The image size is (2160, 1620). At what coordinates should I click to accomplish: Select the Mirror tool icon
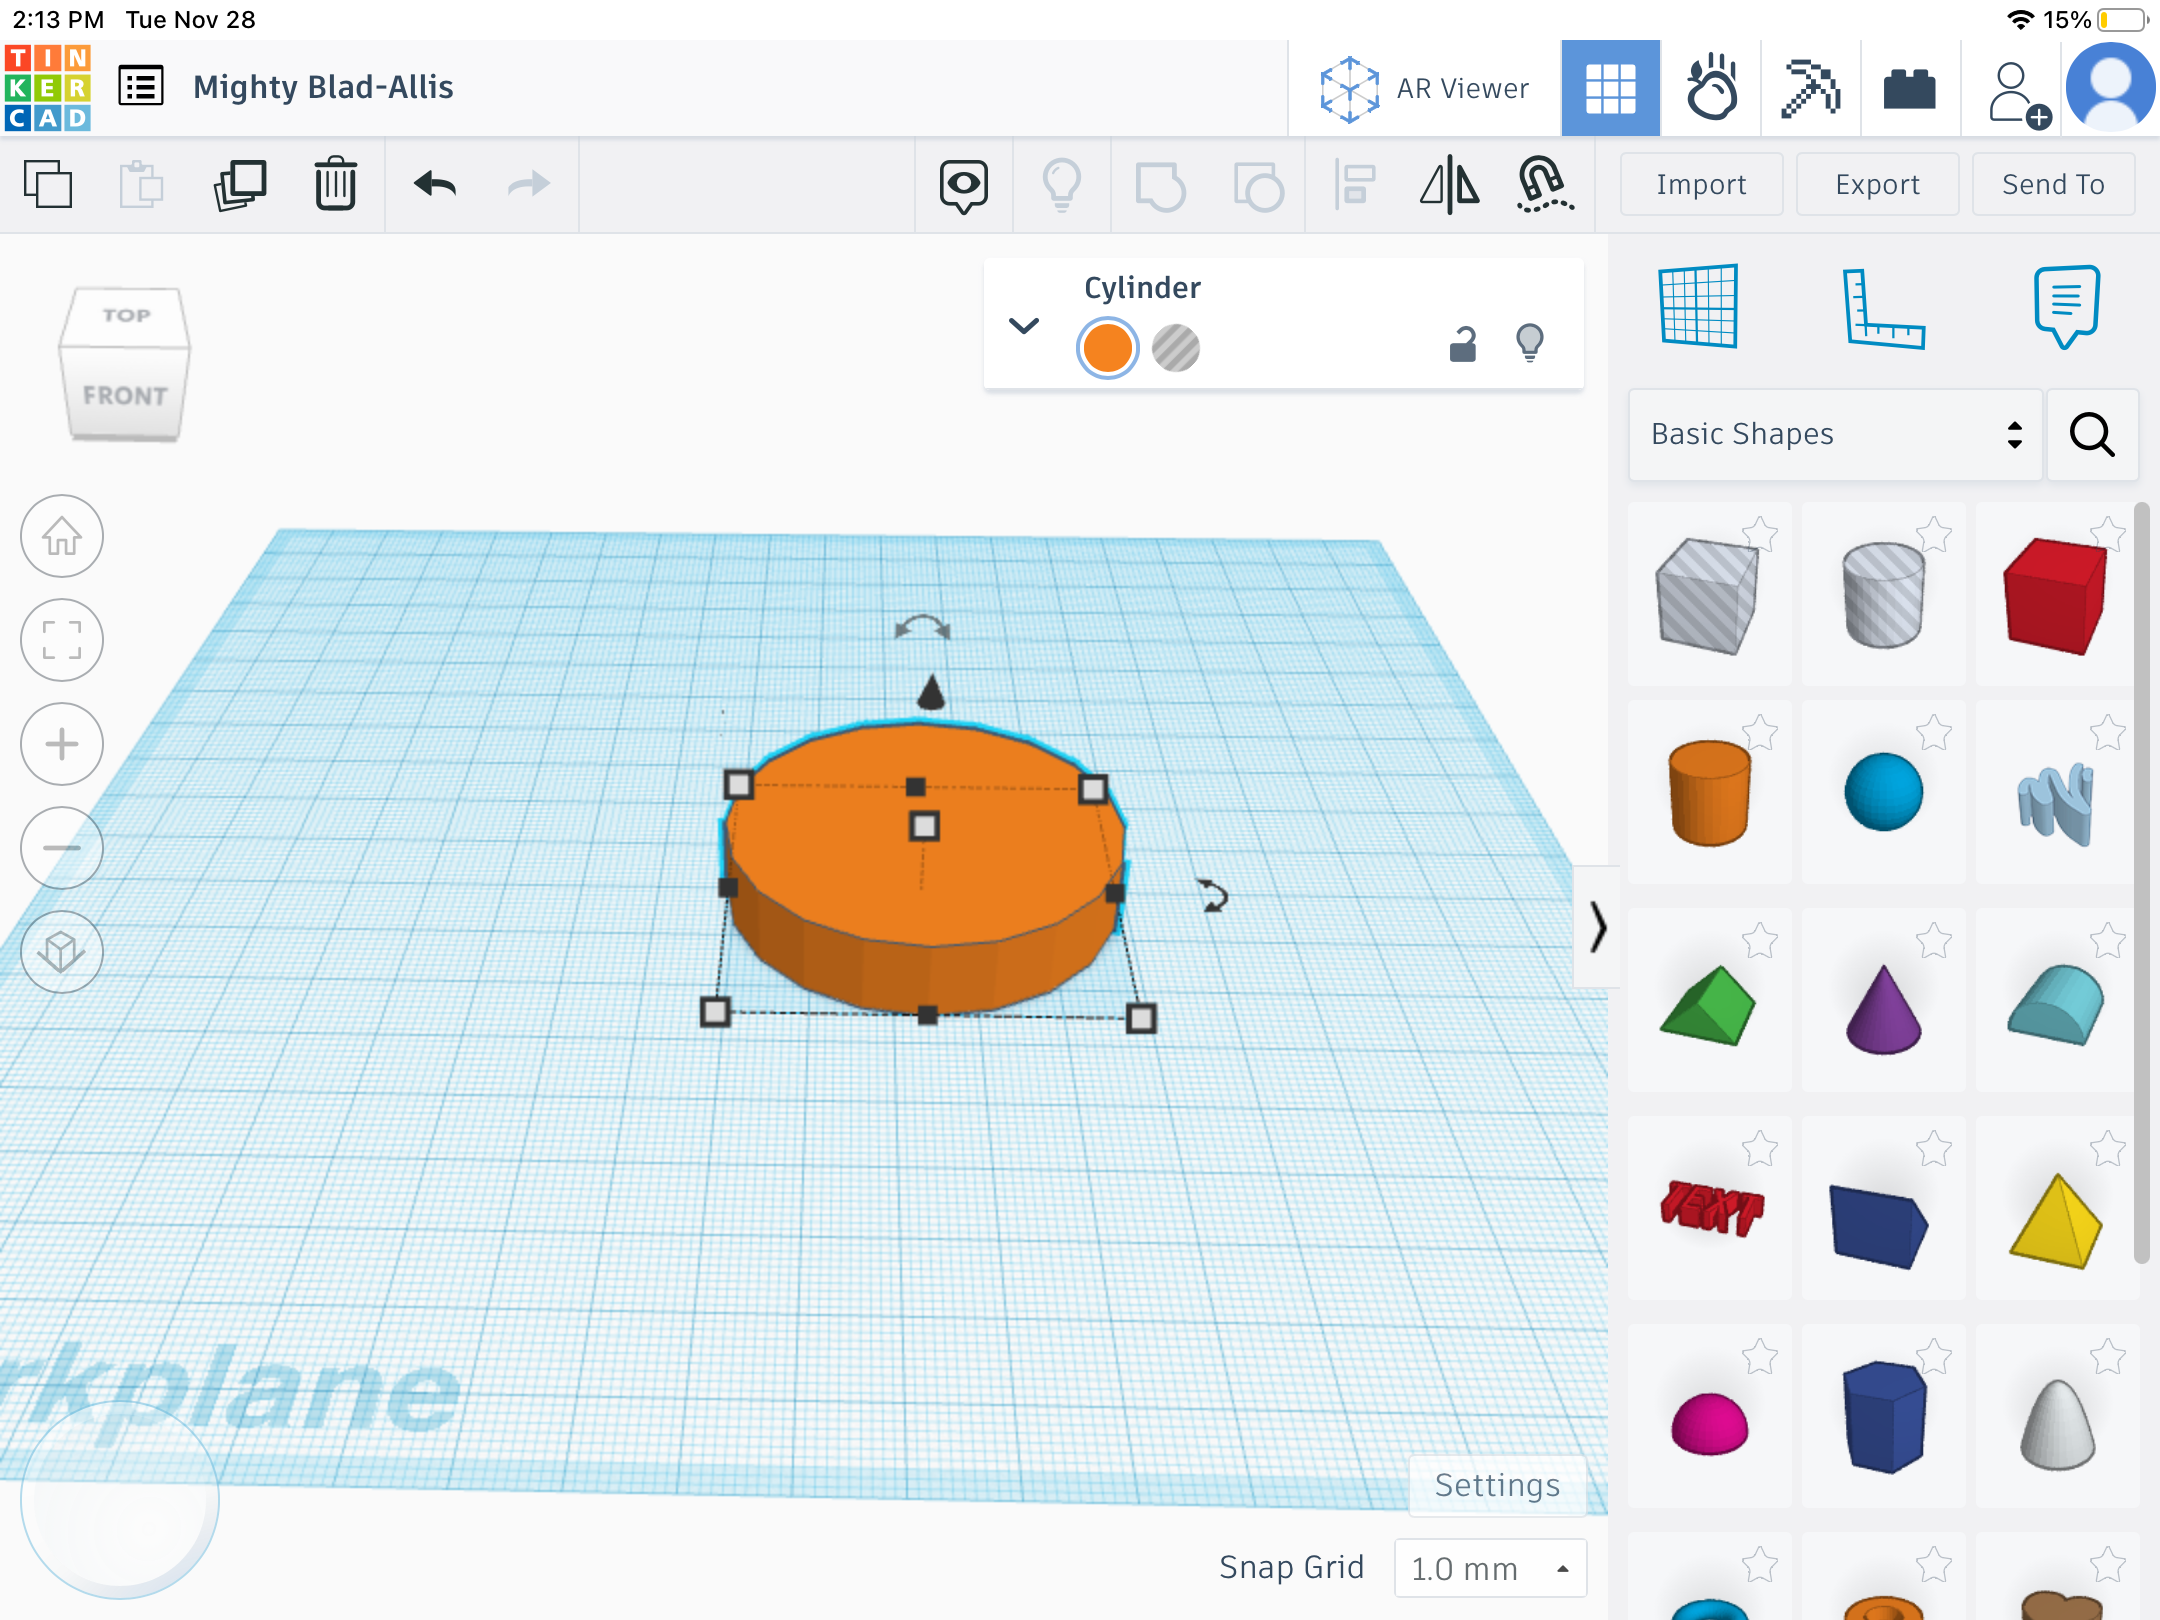tap(1449, 184)
